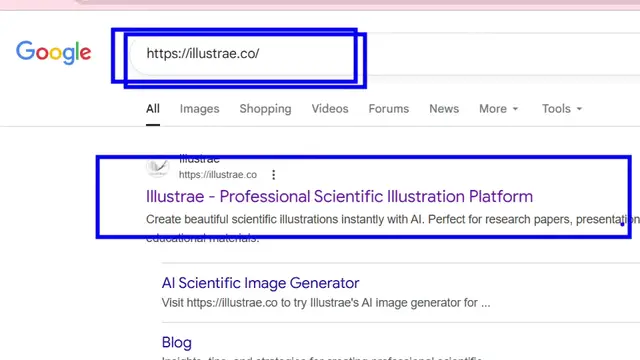Click the Google logo
Viewport: 640px width, 360px height.
point(53,52)
